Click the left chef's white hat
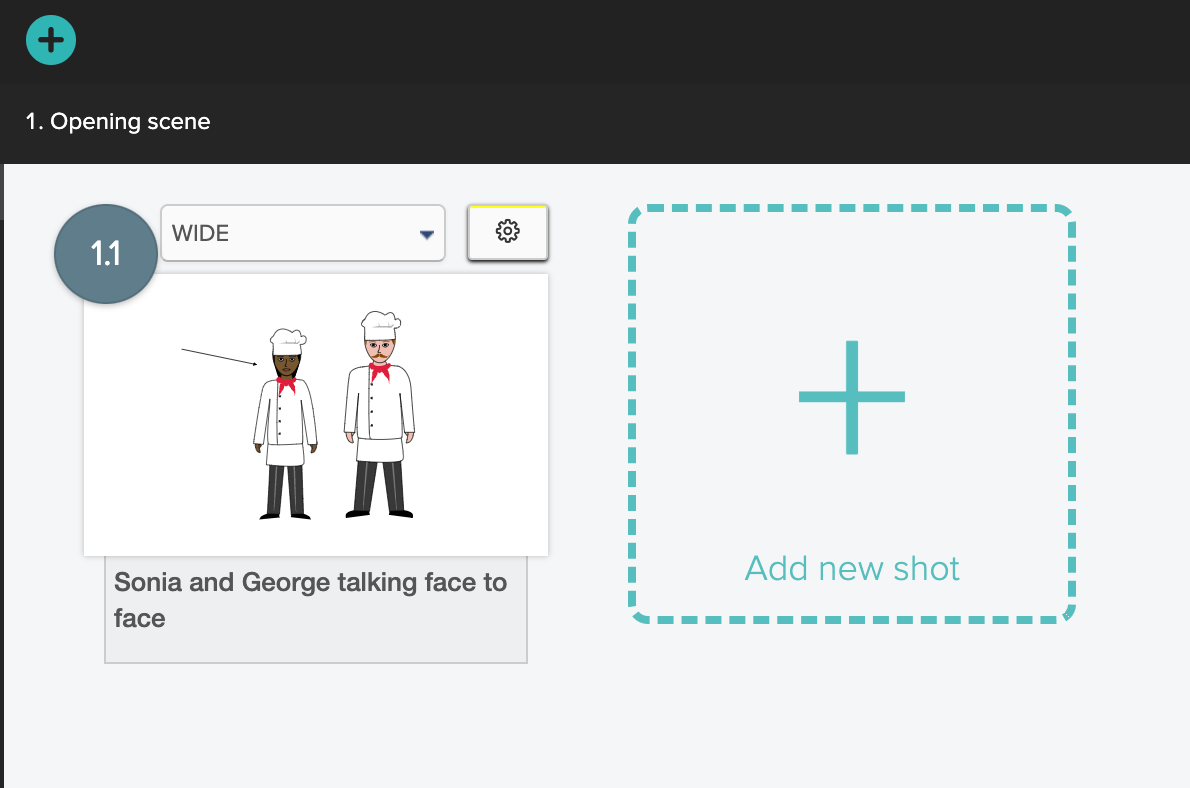Viewport: 1190px width, 788px height. tap(286, 340)
